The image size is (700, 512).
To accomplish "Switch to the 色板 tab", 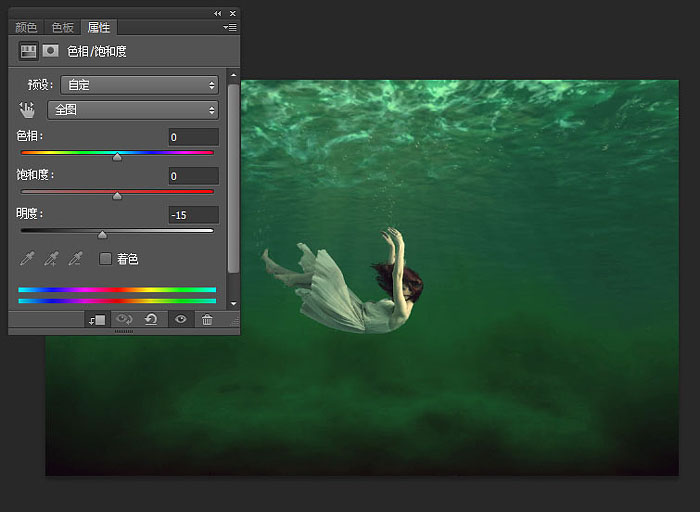I will tap(62, 28).
